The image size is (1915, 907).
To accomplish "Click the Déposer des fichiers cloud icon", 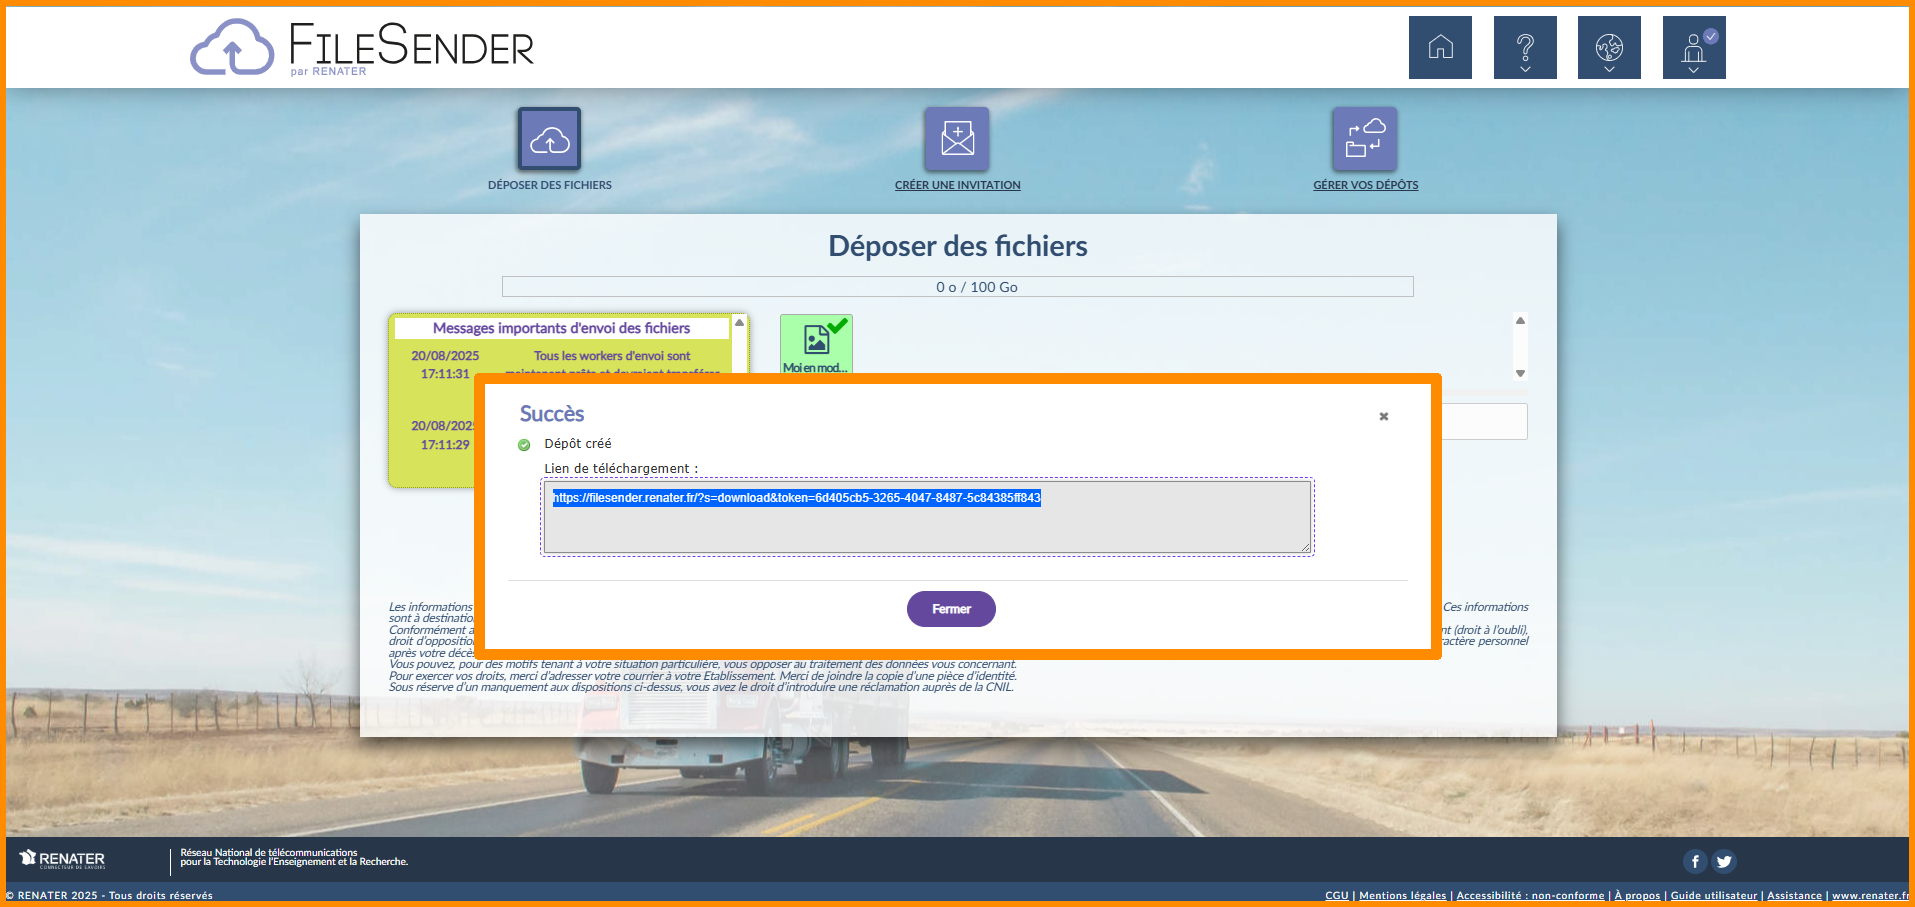I will click(x=549, y=139).
